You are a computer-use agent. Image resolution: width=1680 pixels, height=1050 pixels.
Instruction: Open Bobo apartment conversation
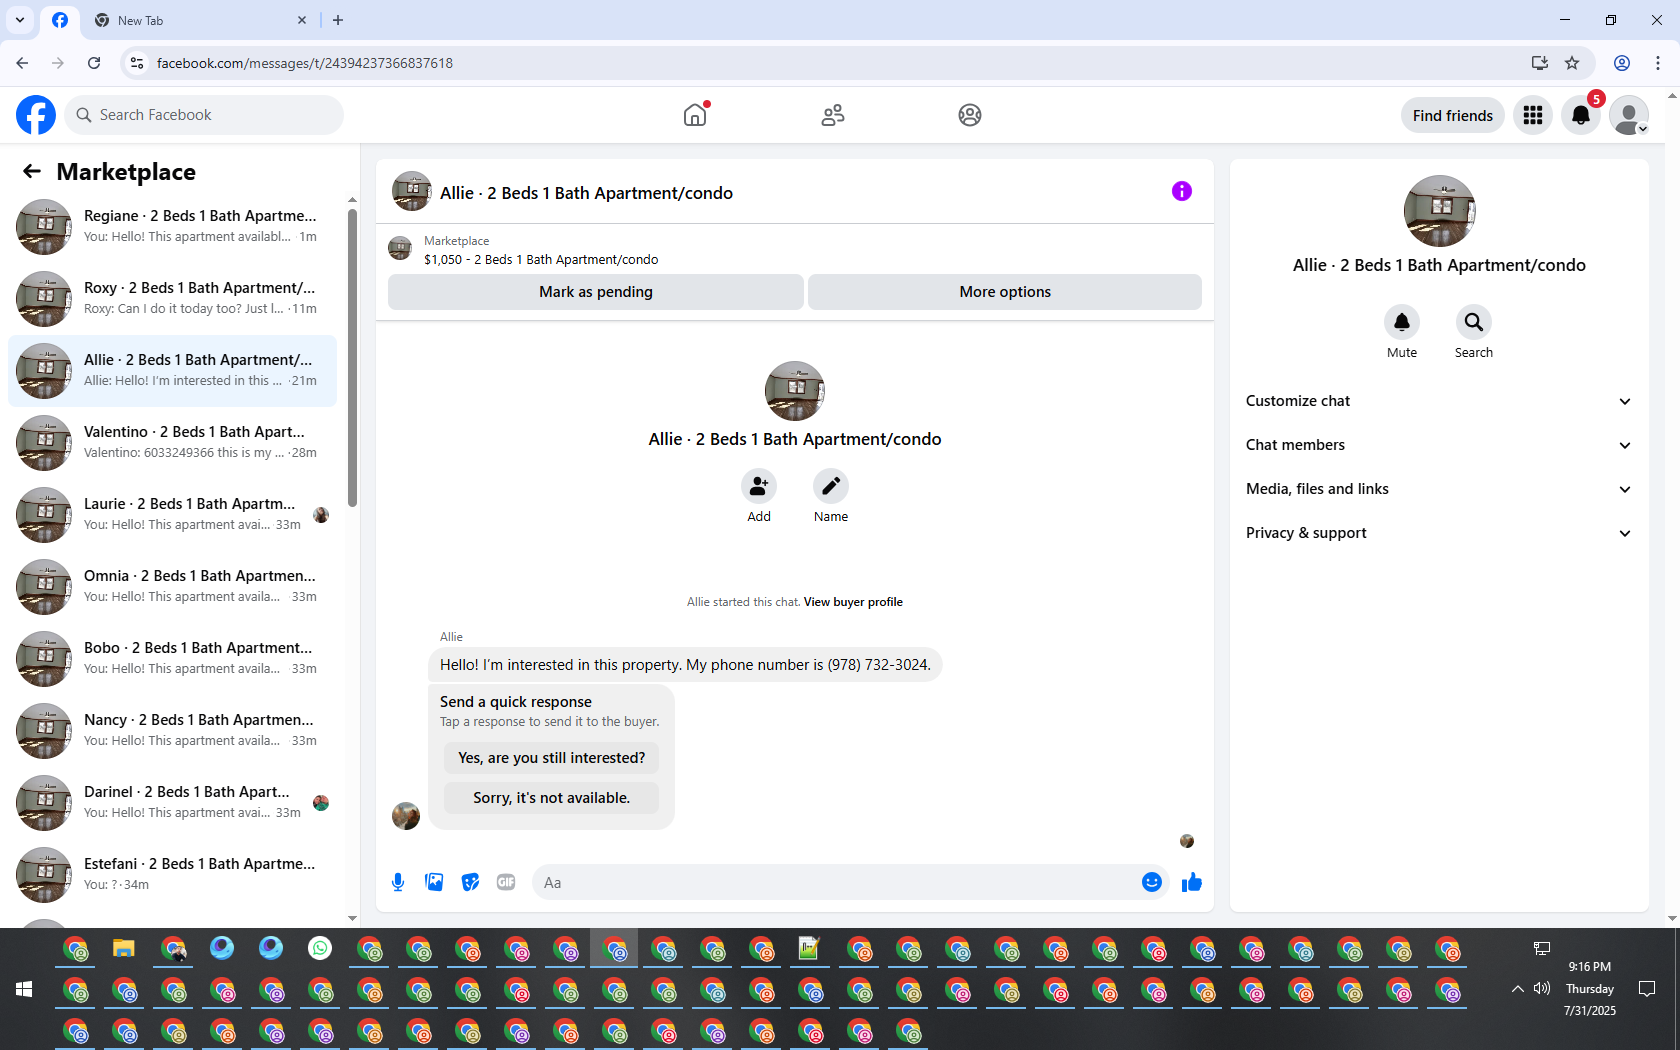[172, 658]
